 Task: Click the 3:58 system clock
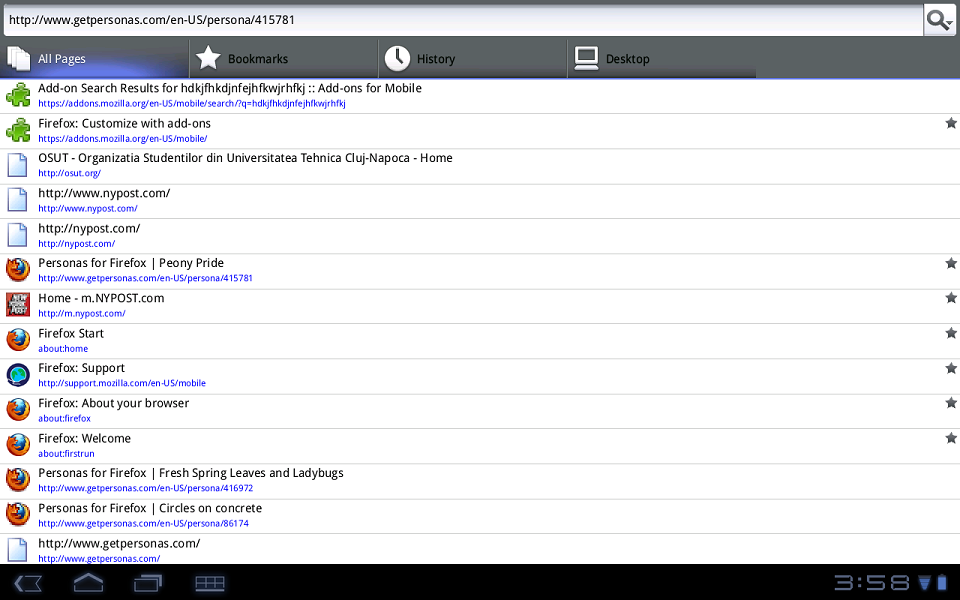pos(872,582)
